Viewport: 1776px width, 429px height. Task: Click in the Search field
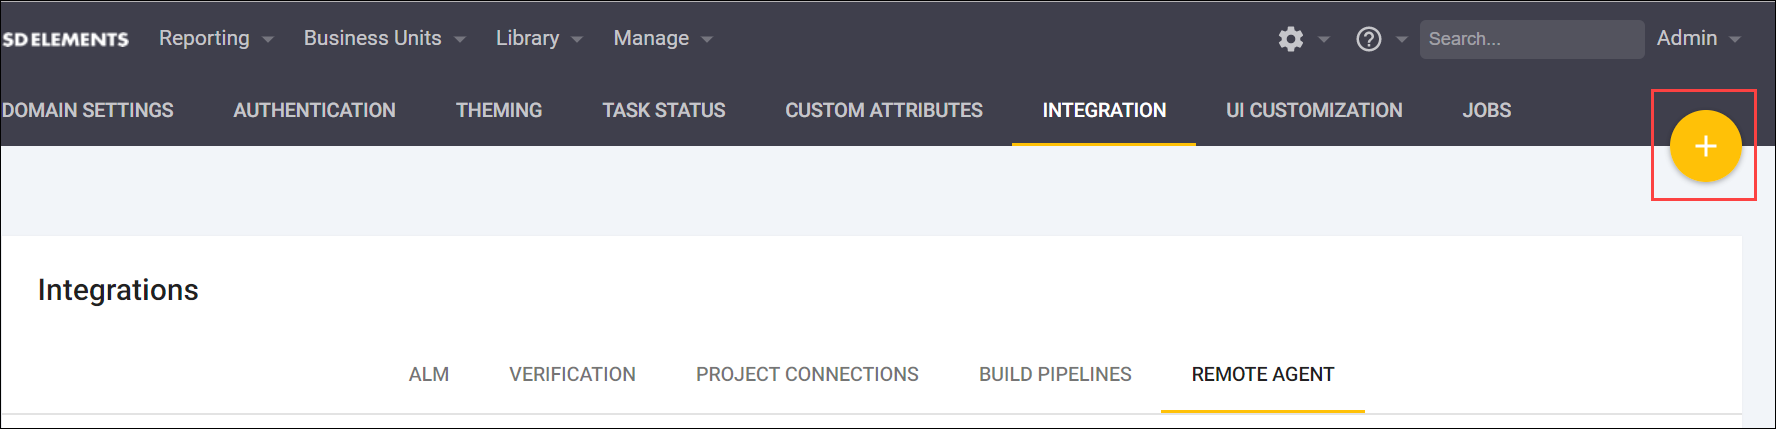[1530, 39]
